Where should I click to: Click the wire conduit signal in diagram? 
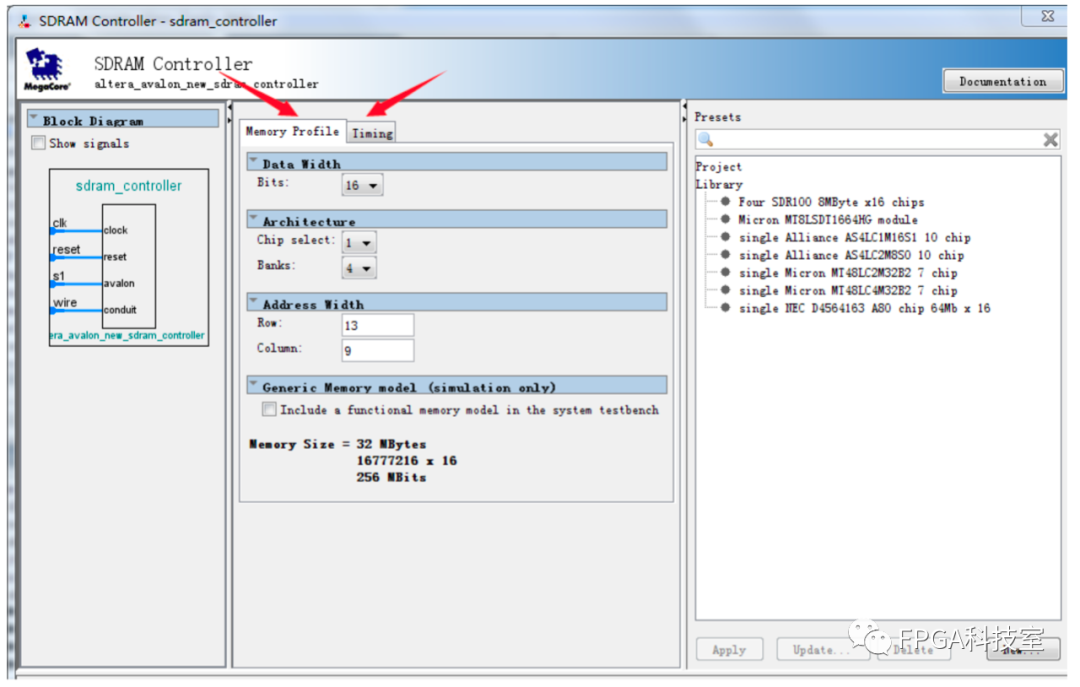tap(65, 303)
